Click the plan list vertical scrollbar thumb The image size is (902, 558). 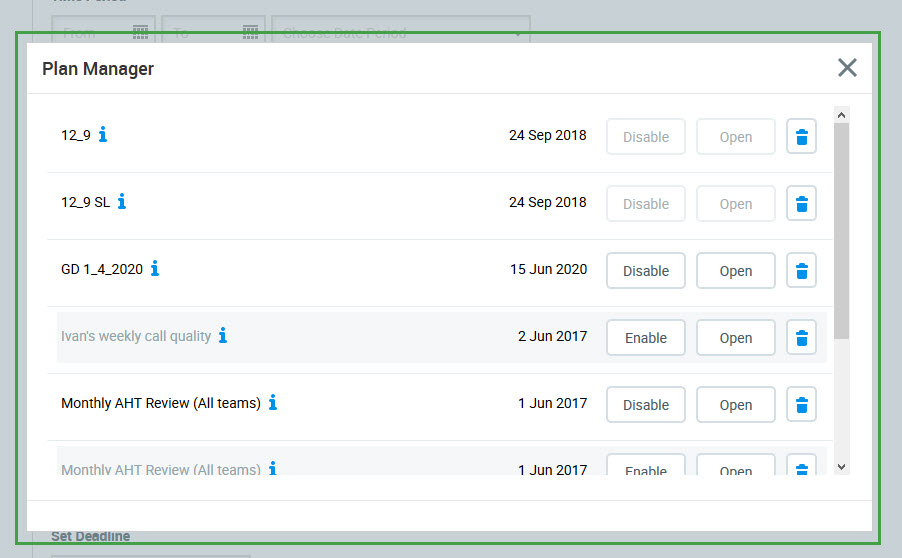pyautogui.click(x=841, y=230)
